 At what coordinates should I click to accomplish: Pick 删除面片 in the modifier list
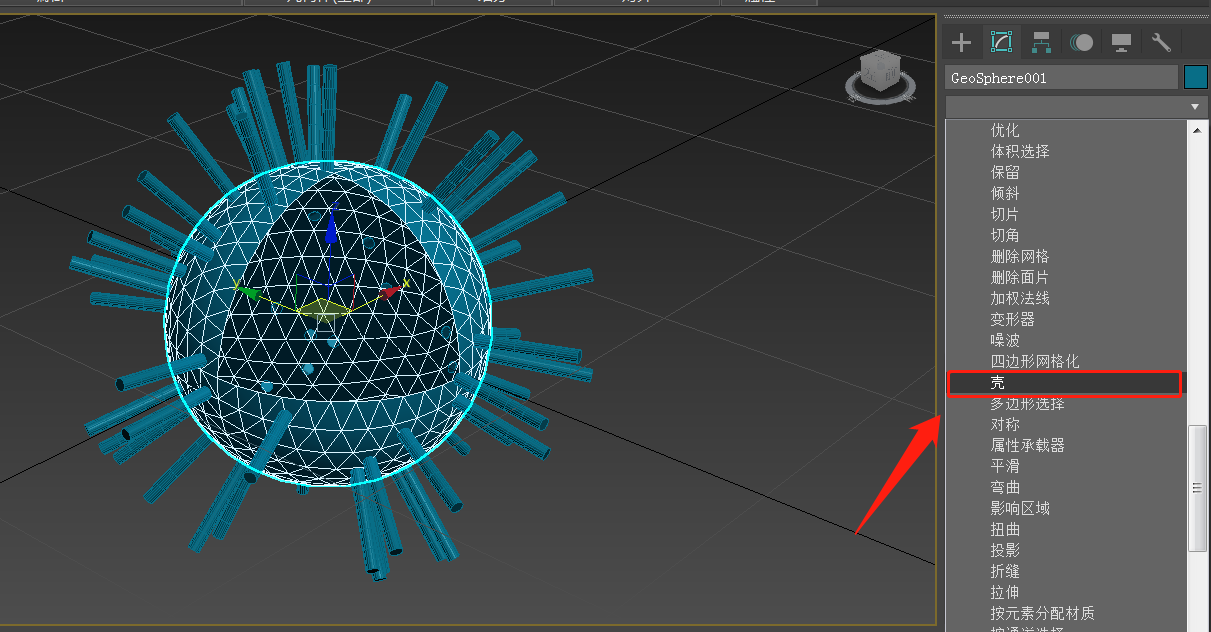tap(1020, 277)
